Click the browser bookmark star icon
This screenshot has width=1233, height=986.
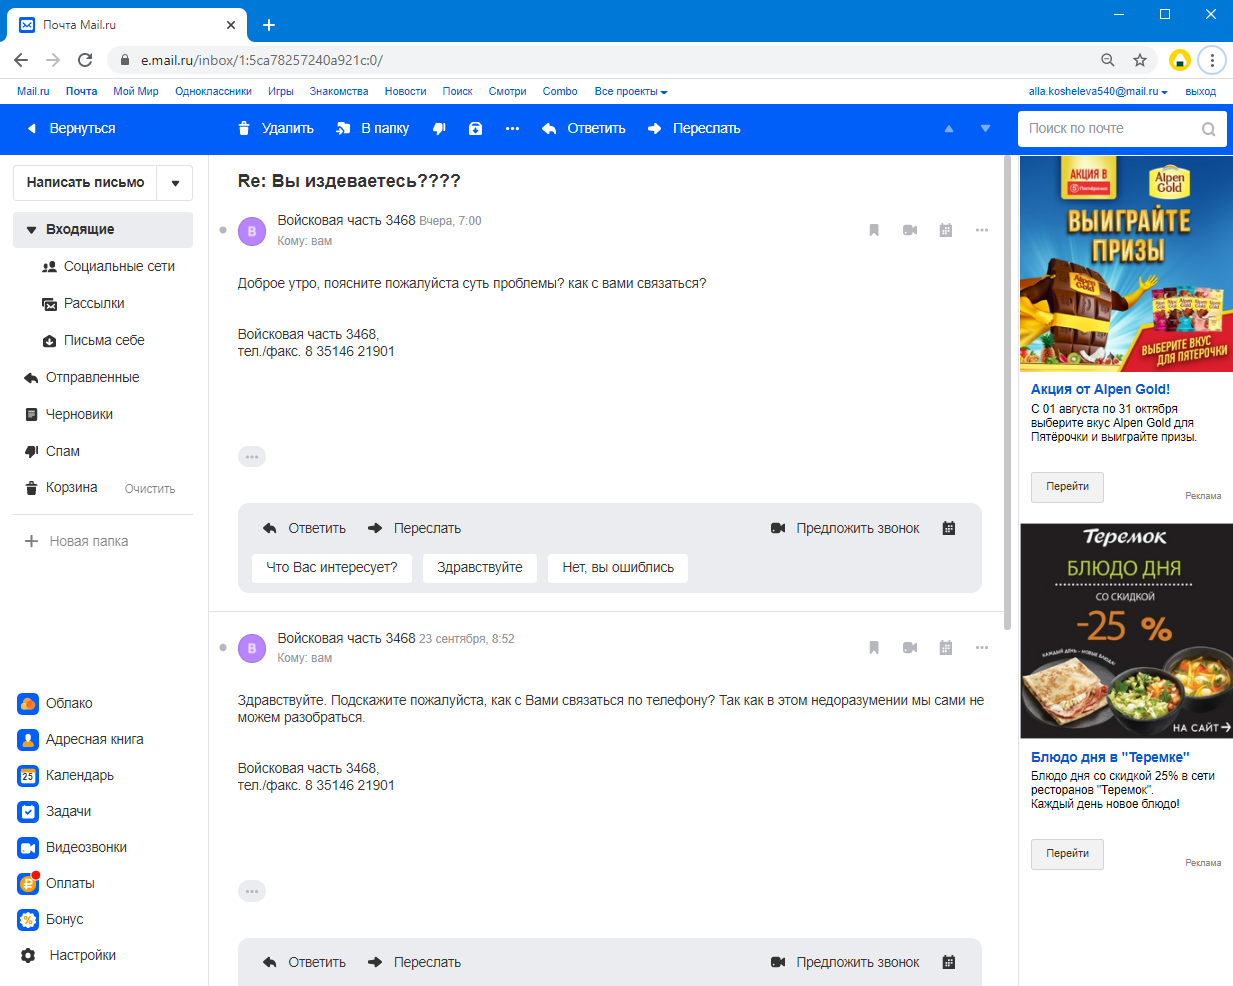[x=1140, y=60]
